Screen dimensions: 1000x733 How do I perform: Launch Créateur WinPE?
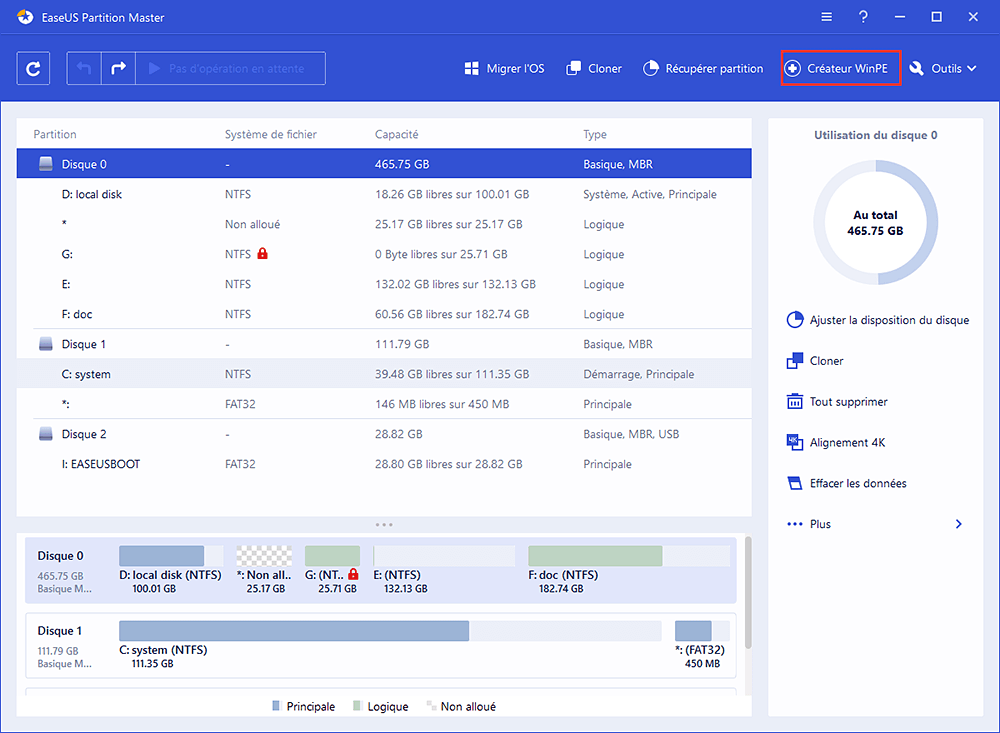pyautogui.click(x=841, y=68)
